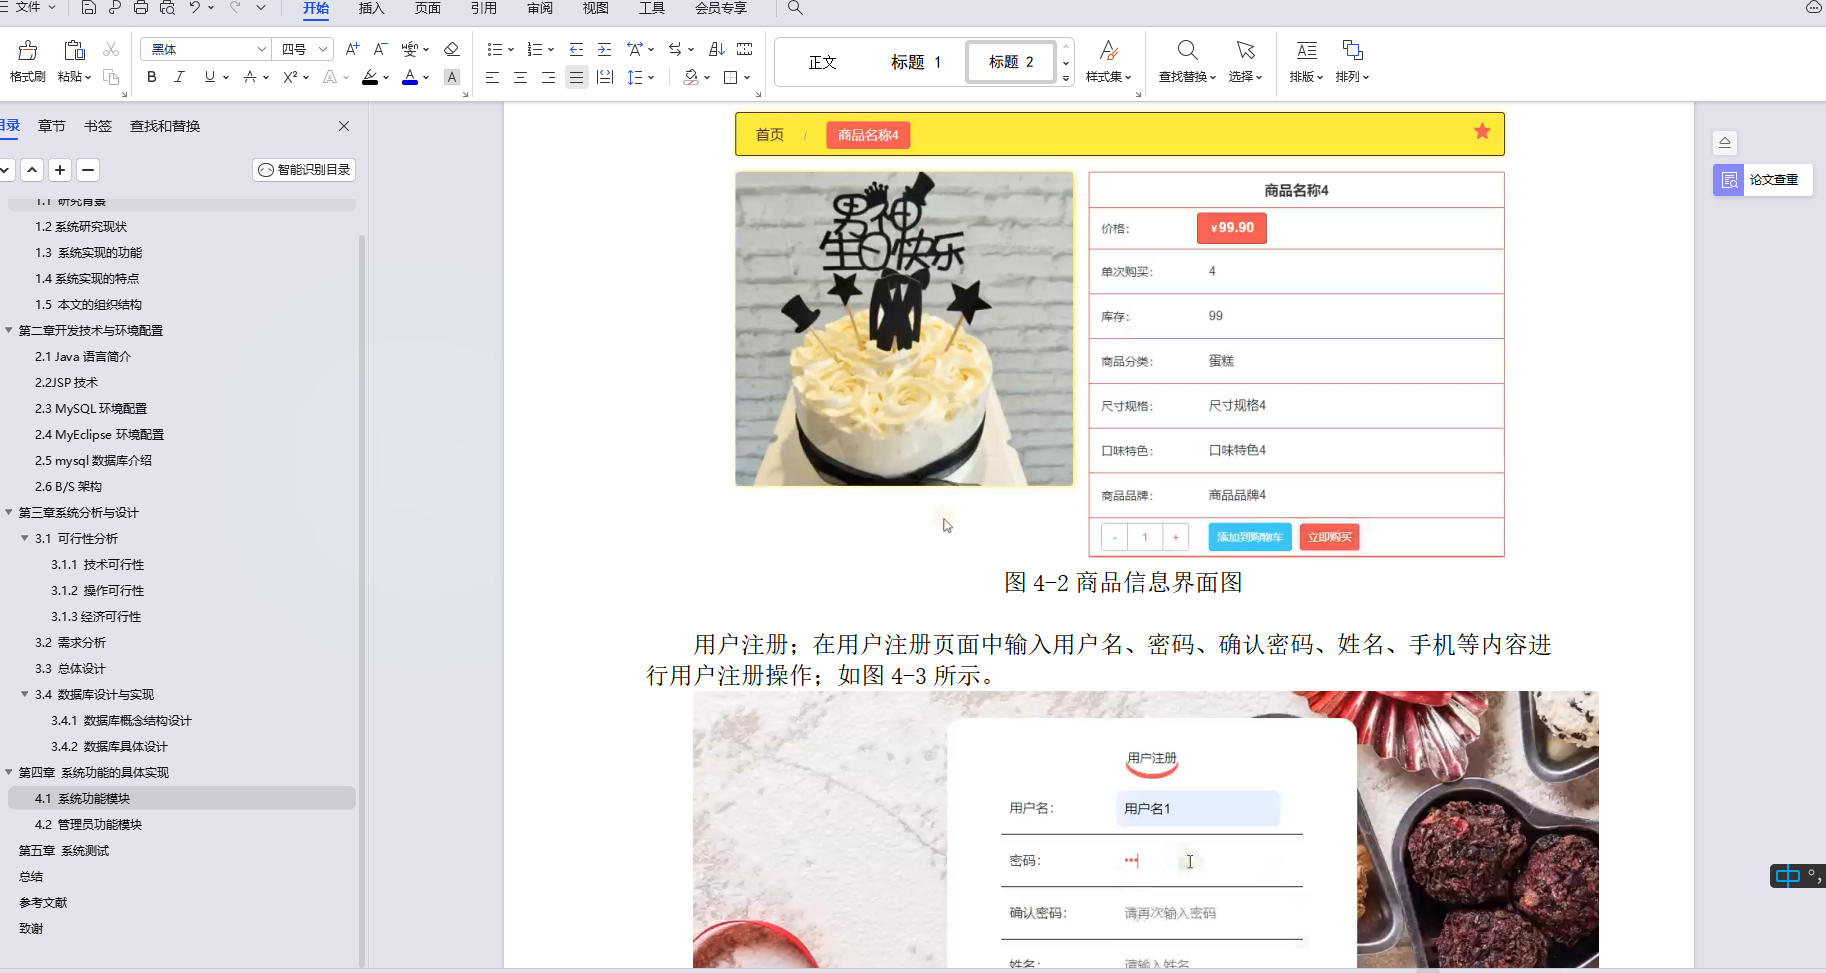Open the font size dropdown (四号)

(x=323, y=49)
